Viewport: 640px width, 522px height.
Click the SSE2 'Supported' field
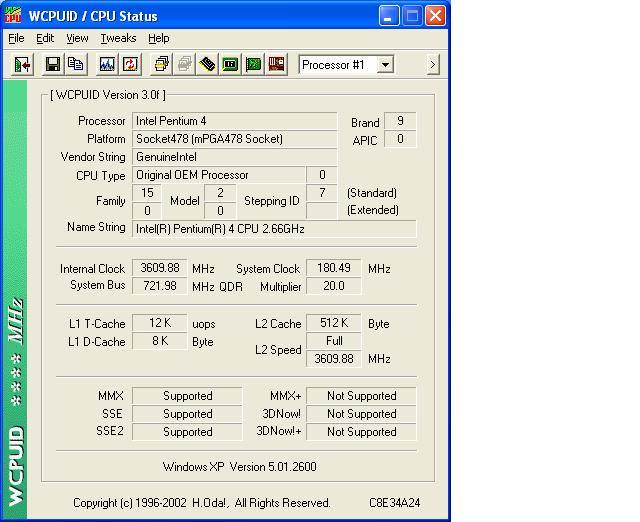pos(187,431)
